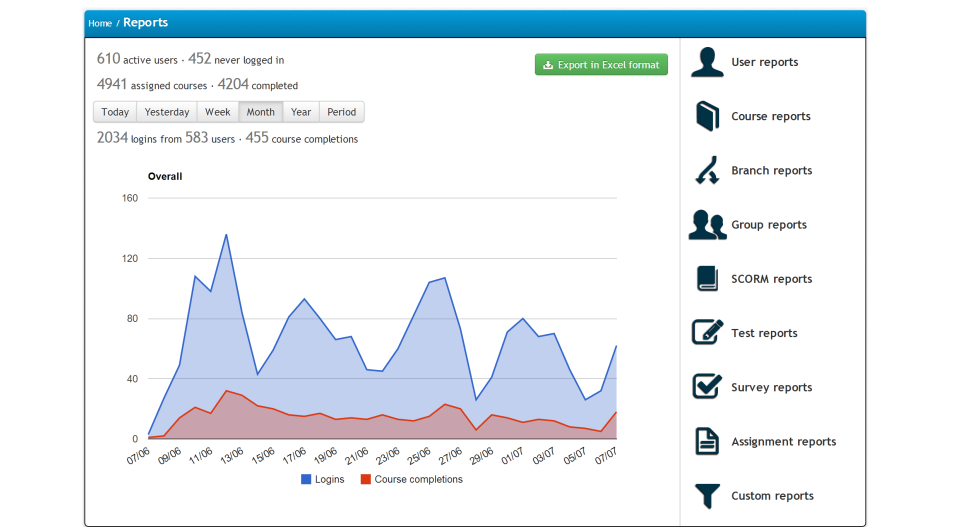Click the 583 users statistic
Screen dimensions: 960x530
tap(210, 138)
